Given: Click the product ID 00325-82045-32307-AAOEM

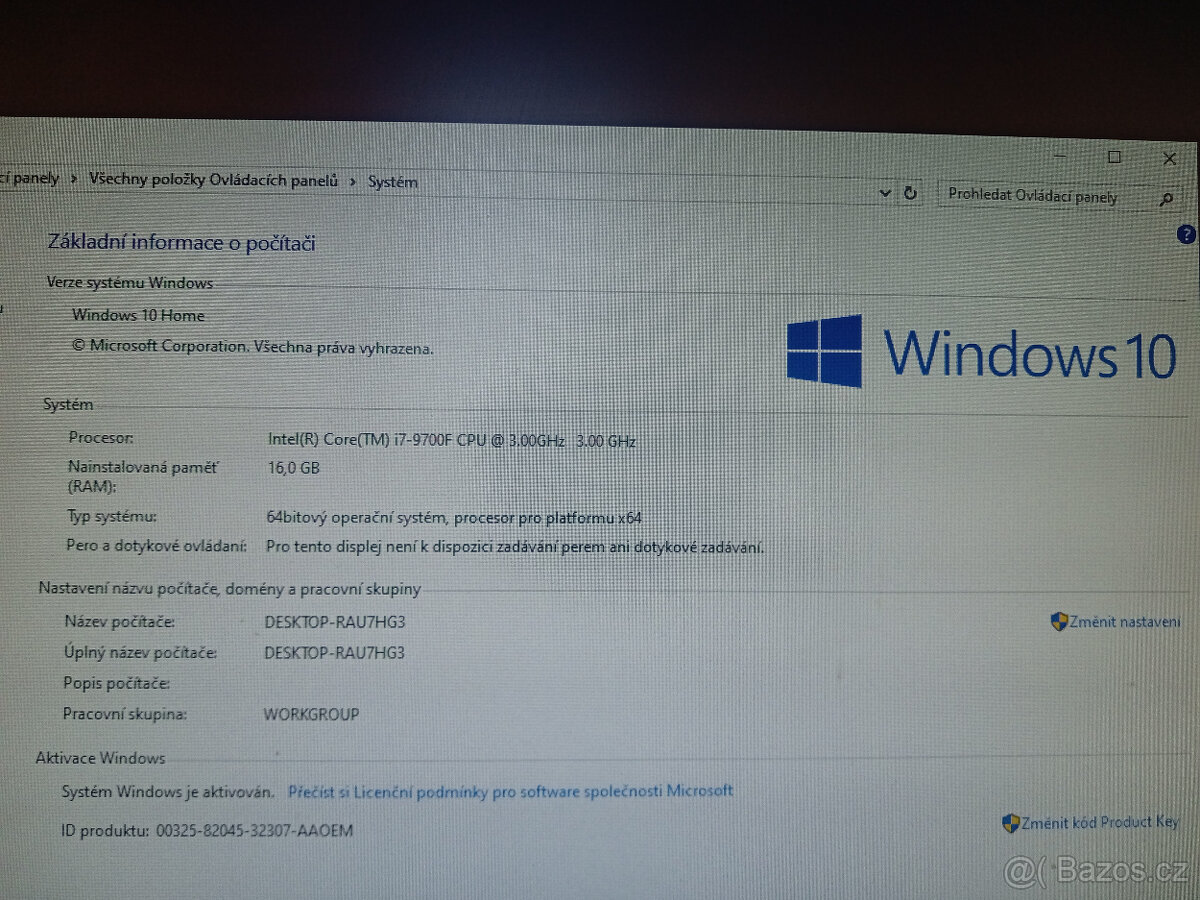Looking at the screenshot, I should point(255,830).
